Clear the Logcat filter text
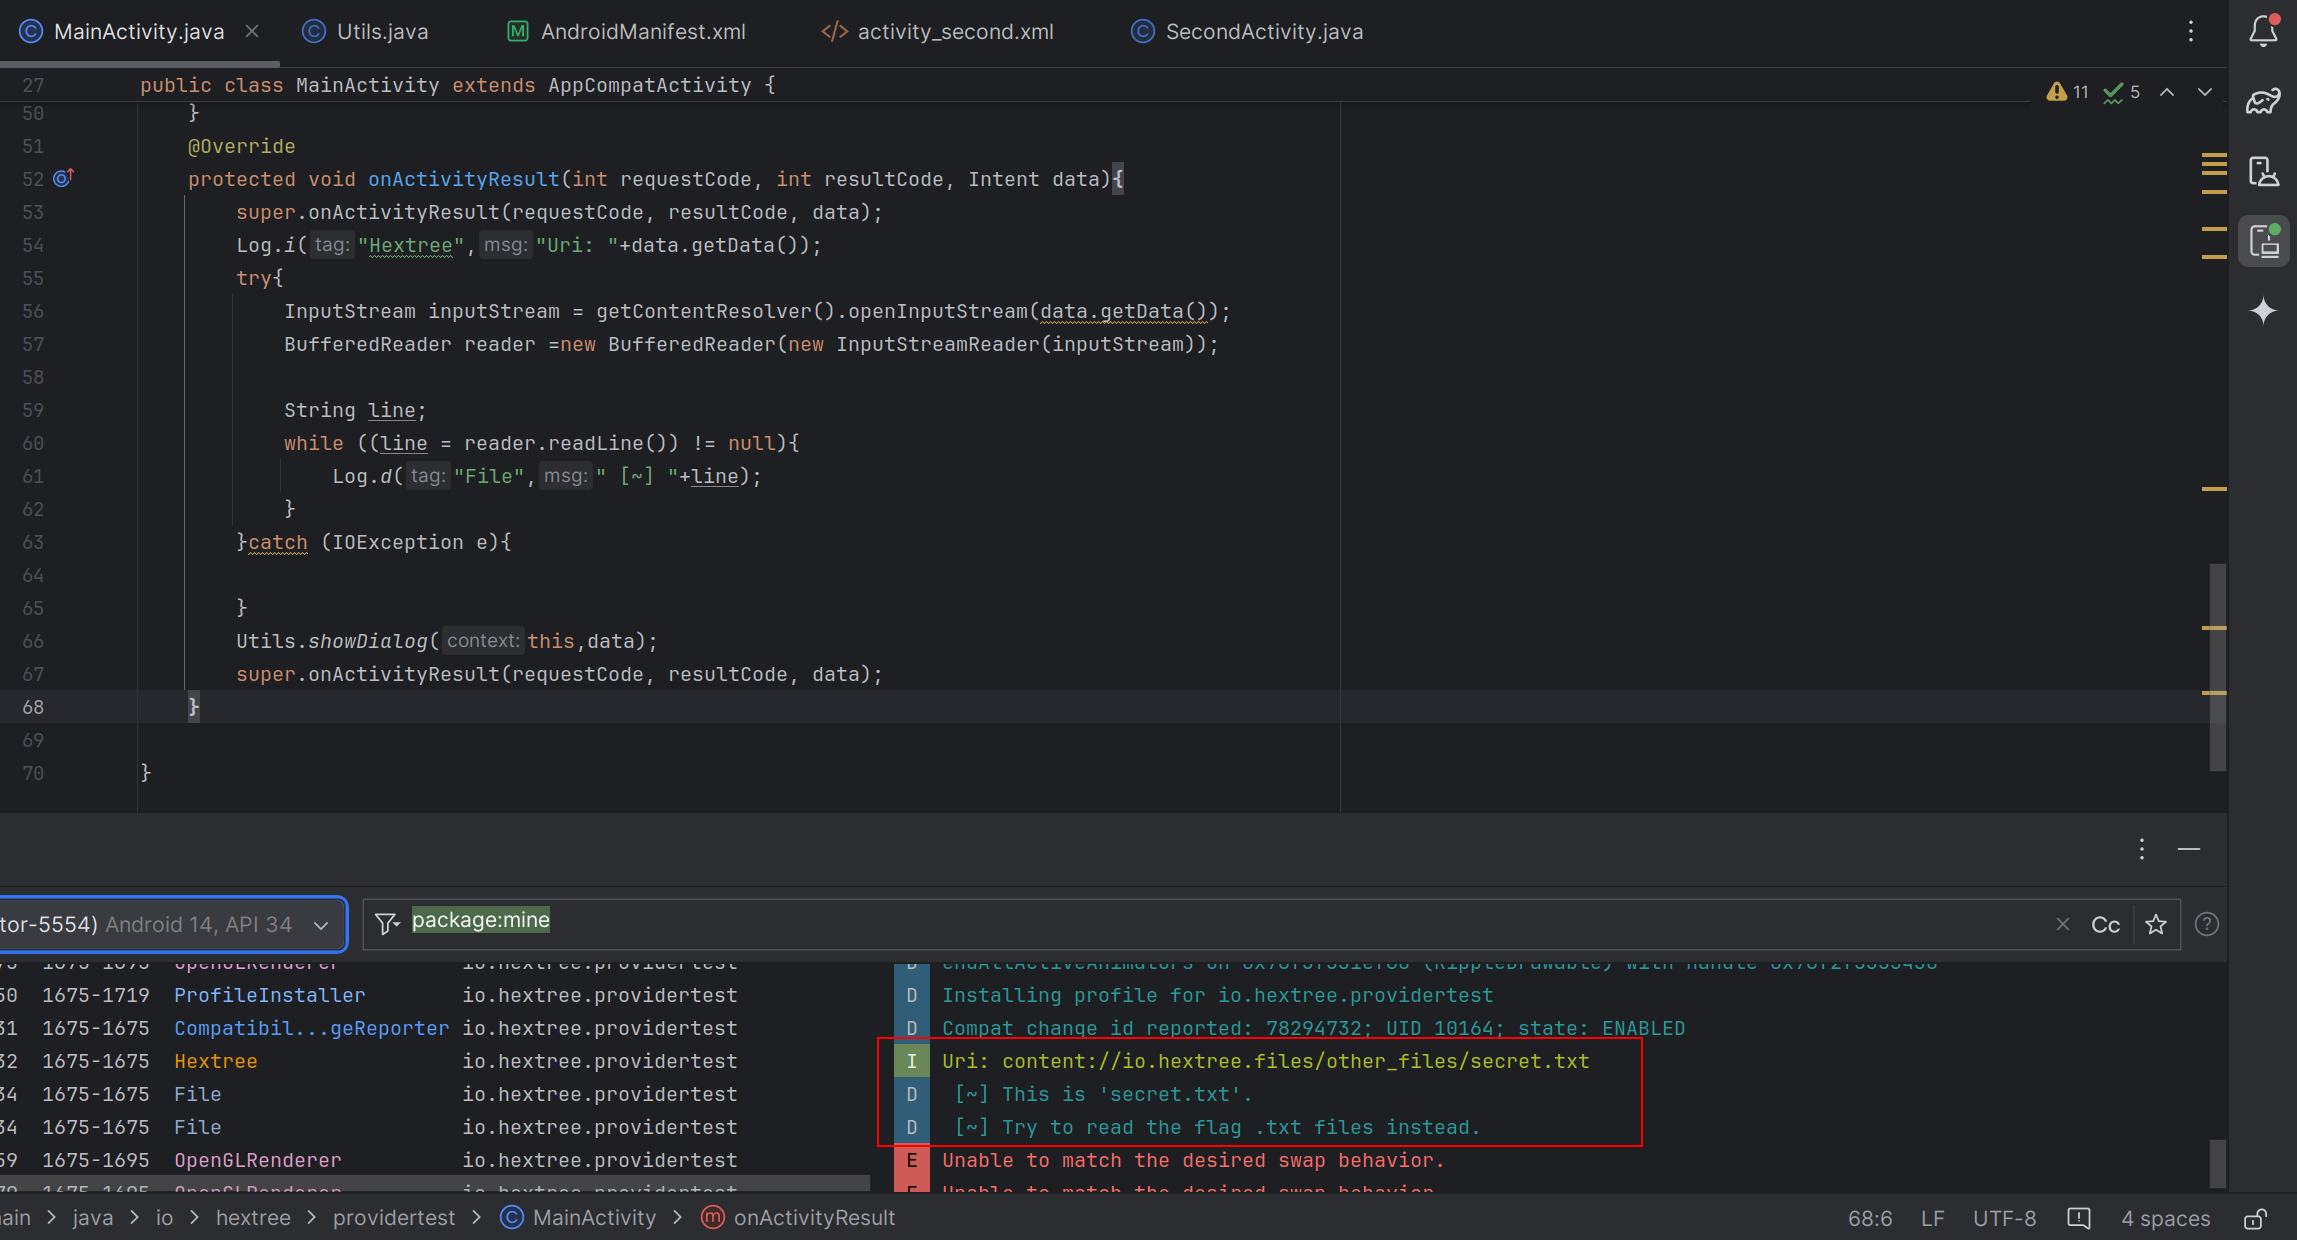 [2062, 924]
